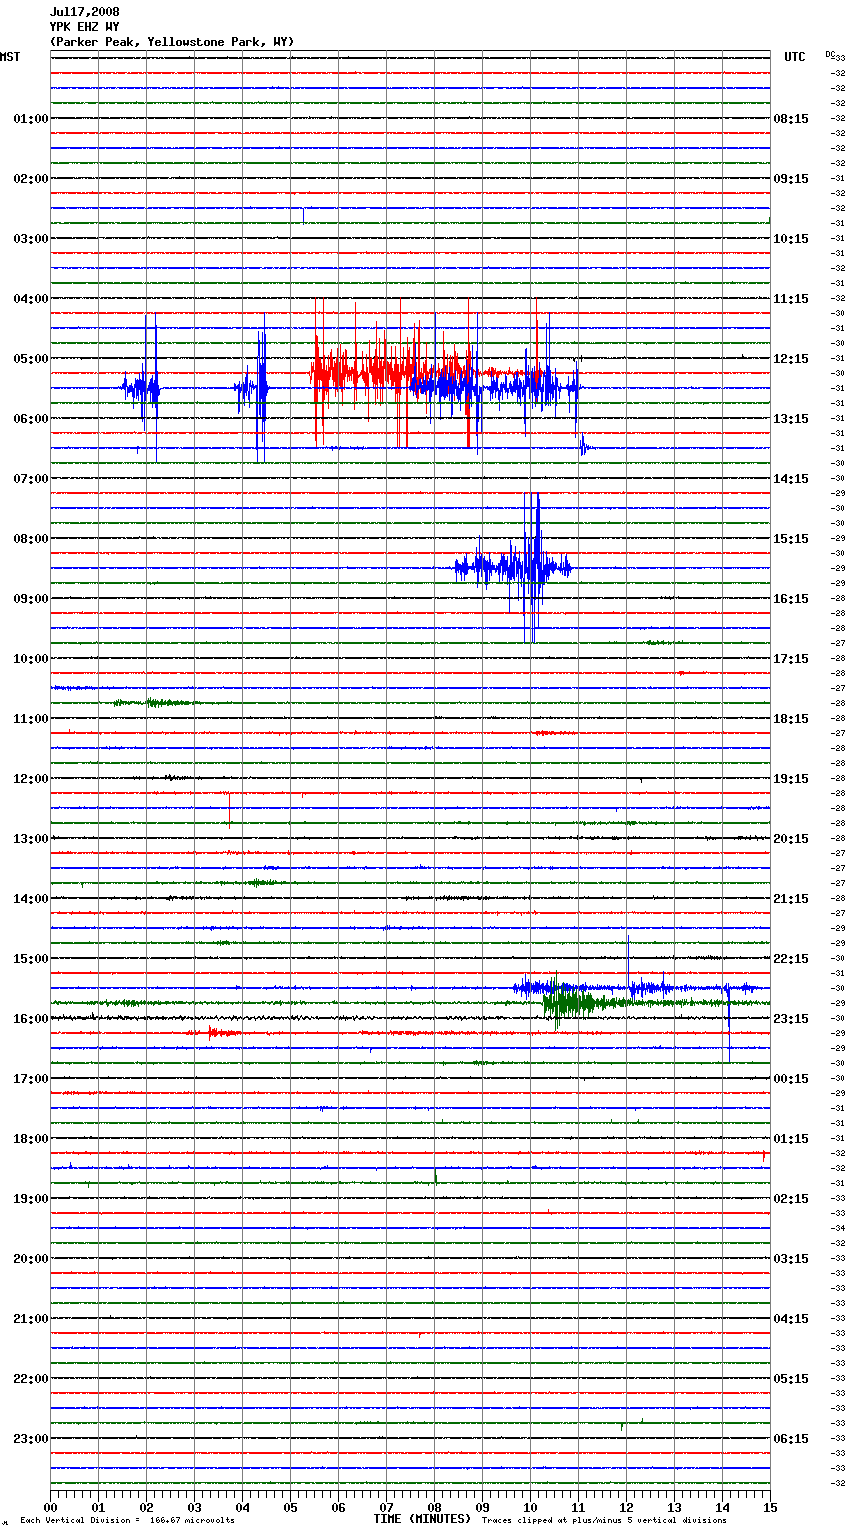
Task: Click minute tick 13 on bottom axis
Action: [675, 1507]
